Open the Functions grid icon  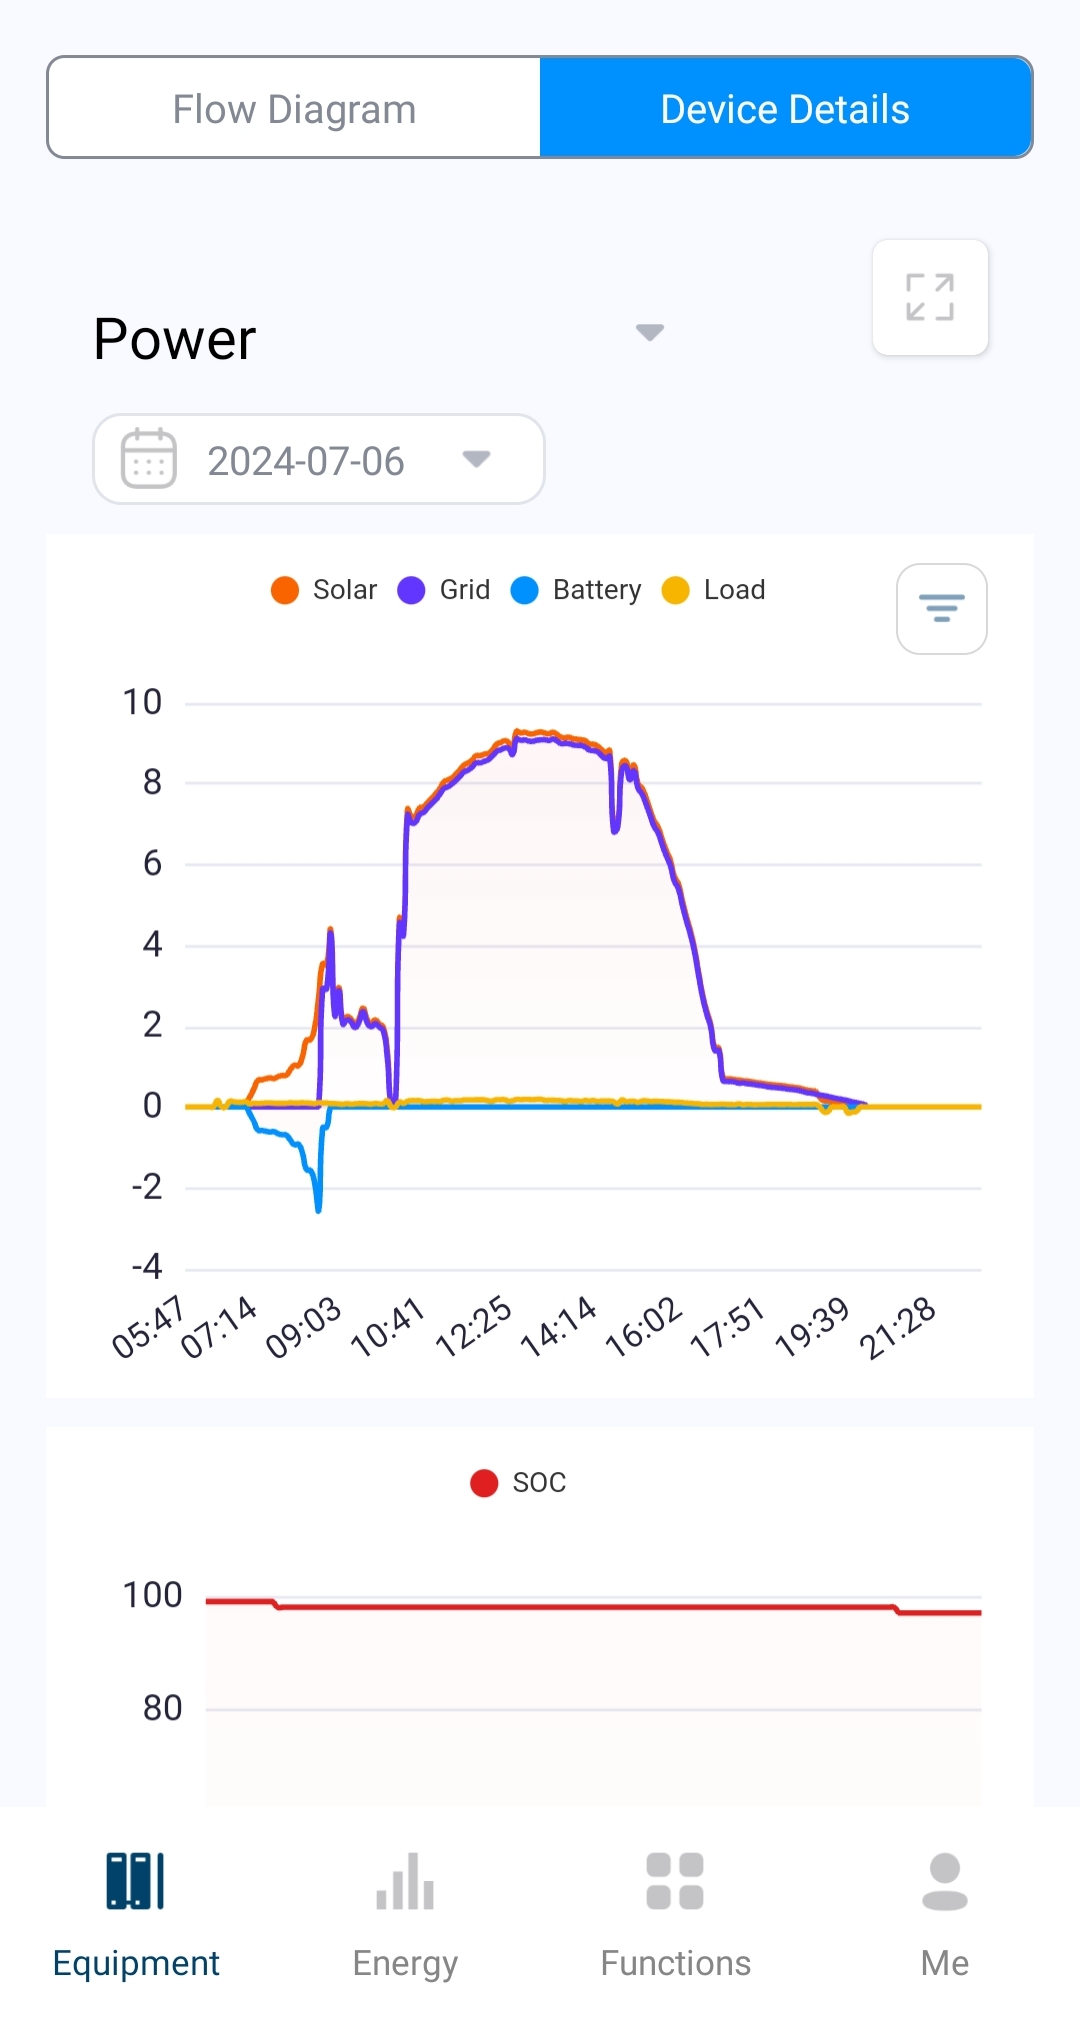(675, 1881)
